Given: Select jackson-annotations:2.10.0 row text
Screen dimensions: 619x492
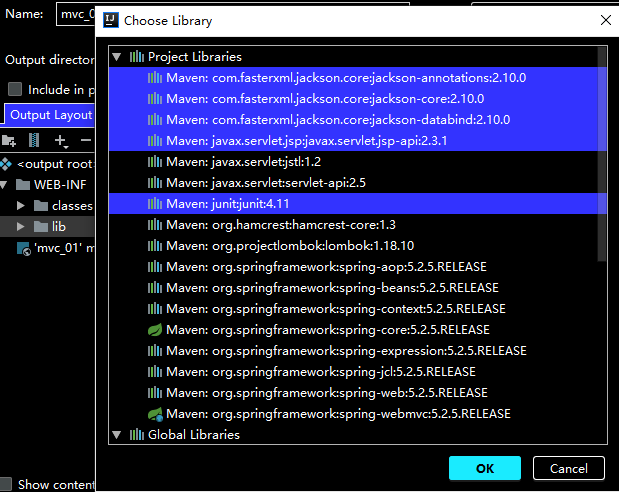Looking at the screenshot, I should [x=346, y=78].
